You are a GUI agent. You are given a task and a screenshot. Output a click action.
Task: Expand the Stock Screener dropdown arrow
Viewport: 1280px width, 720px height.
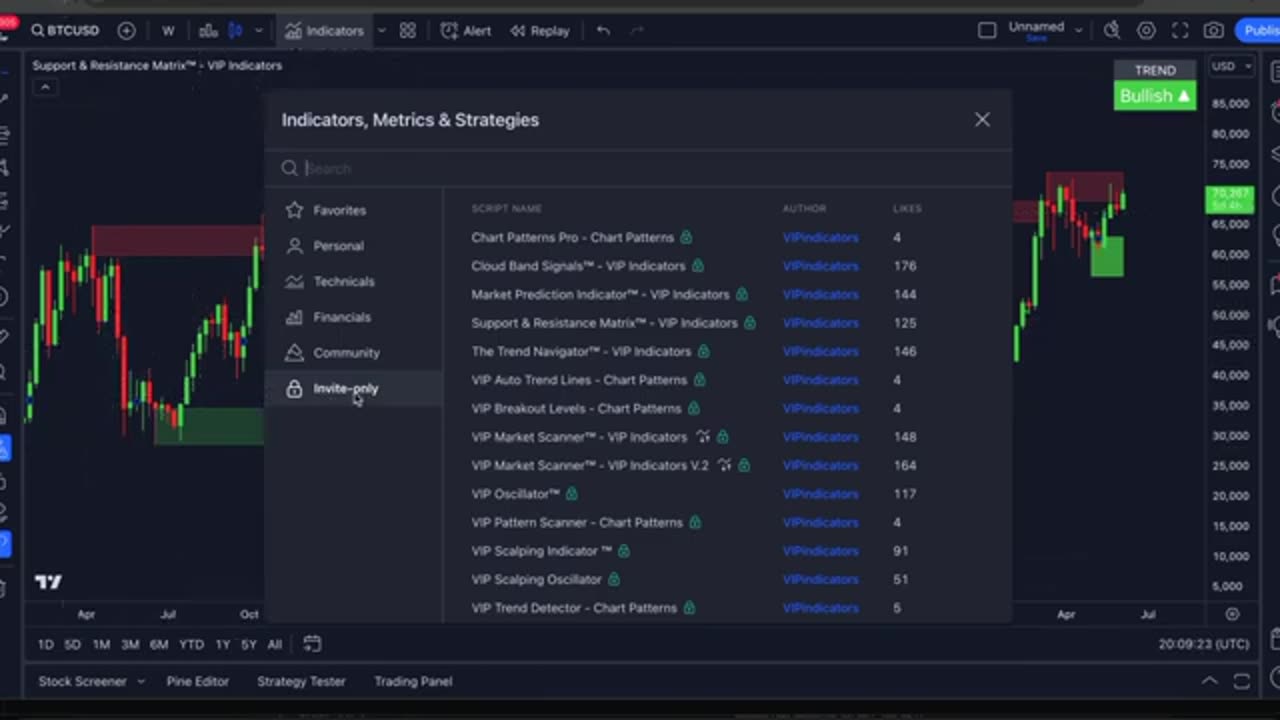coord(141,682)
